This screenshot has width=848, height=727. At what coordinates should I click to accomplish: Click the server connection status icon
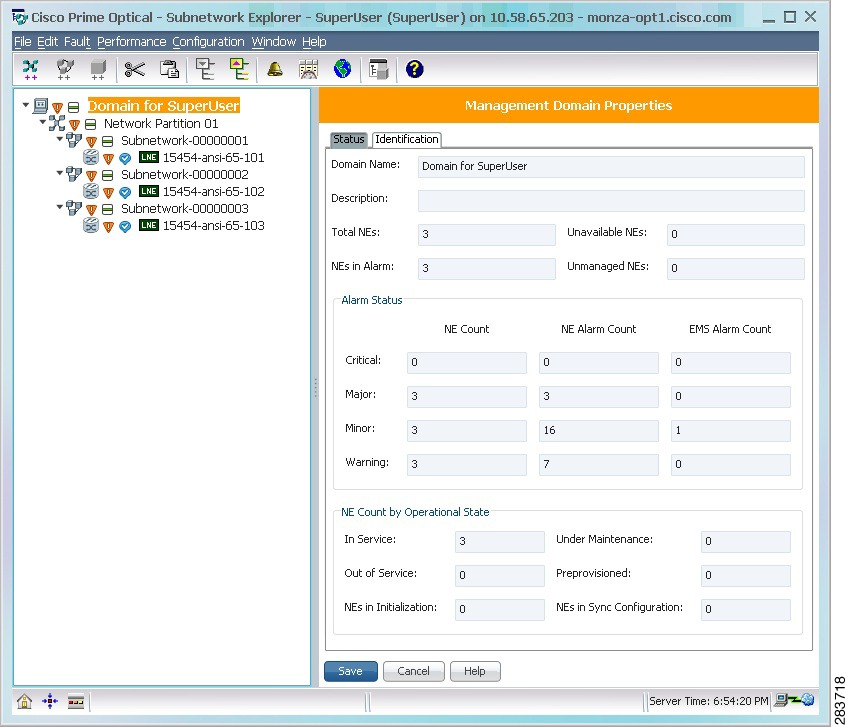pyautogui.click(x=794, y=700)
